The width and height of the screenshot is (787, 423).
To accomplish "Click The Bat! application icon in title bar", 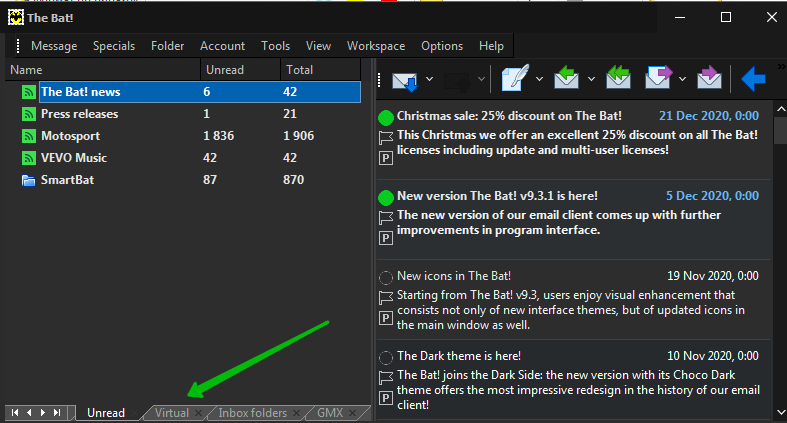I will (16, 18).
